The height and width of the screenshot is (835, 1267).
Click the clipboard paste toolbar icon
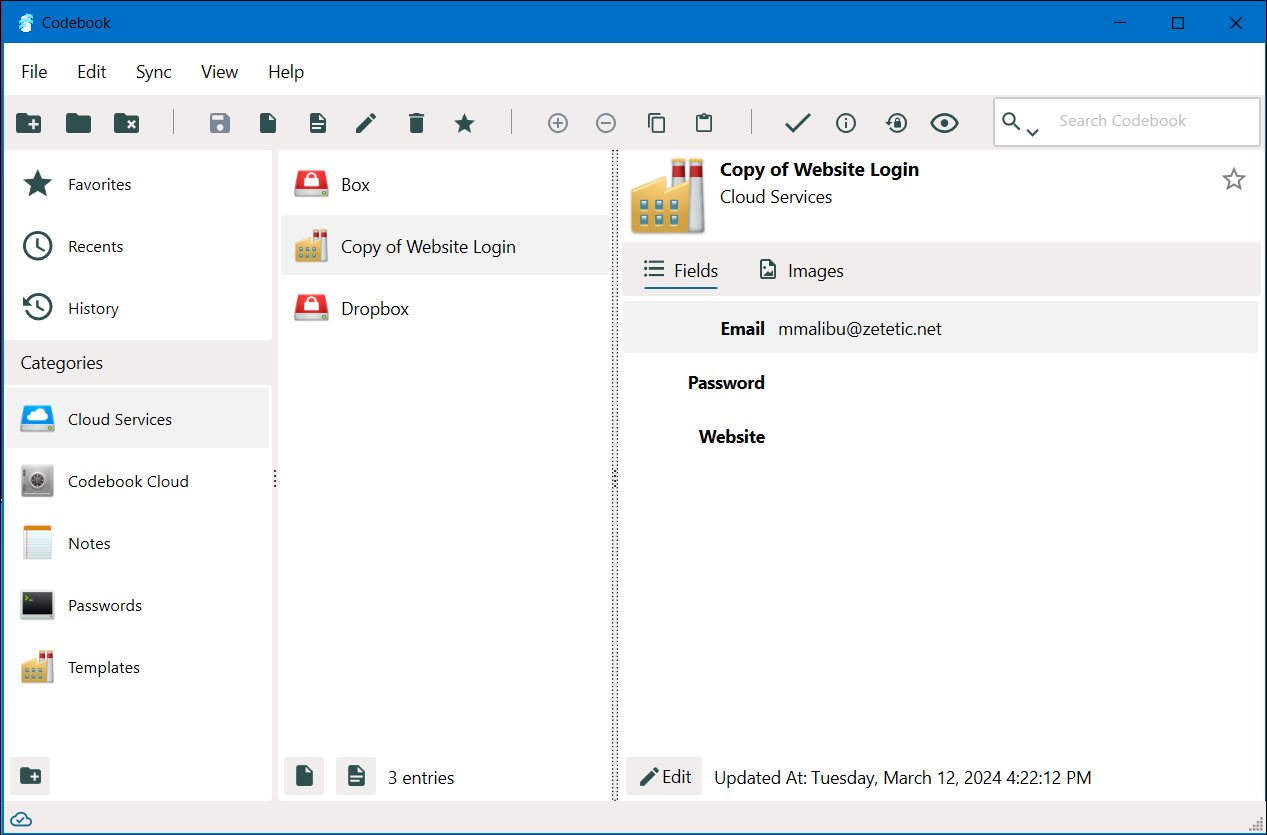coord(704,123)
